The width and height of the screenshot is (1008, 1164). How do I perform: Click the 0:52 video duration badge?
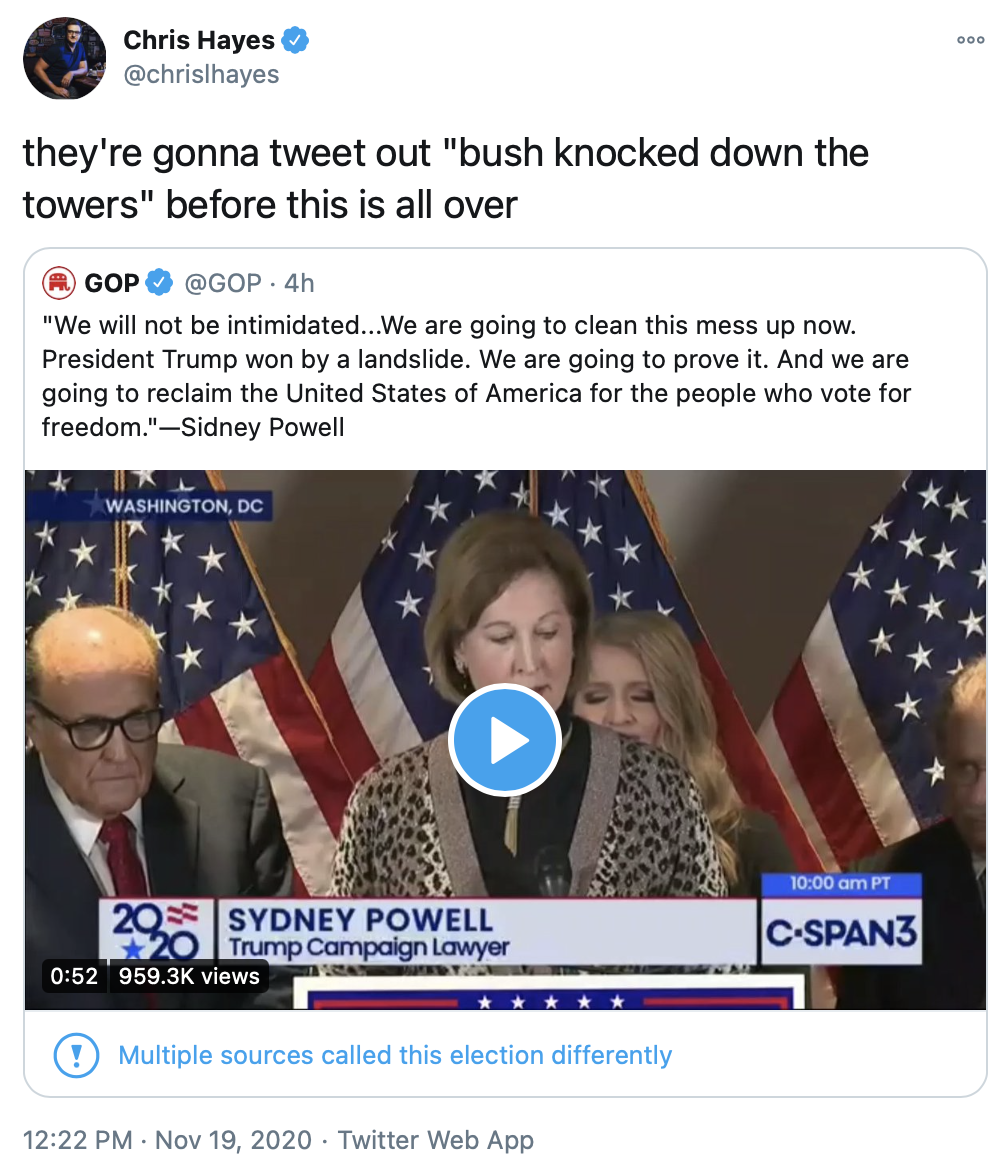click(73, 976)
